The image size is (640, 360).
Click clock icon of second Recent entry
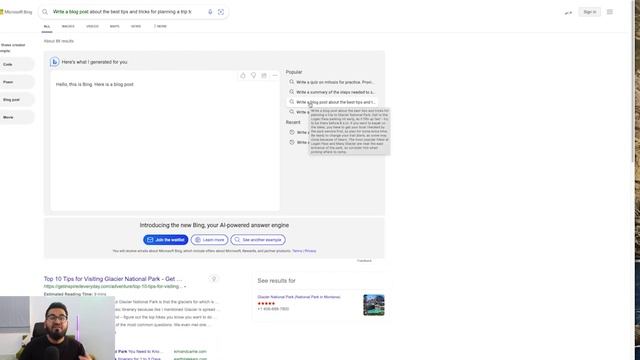[x=292, y=142]
